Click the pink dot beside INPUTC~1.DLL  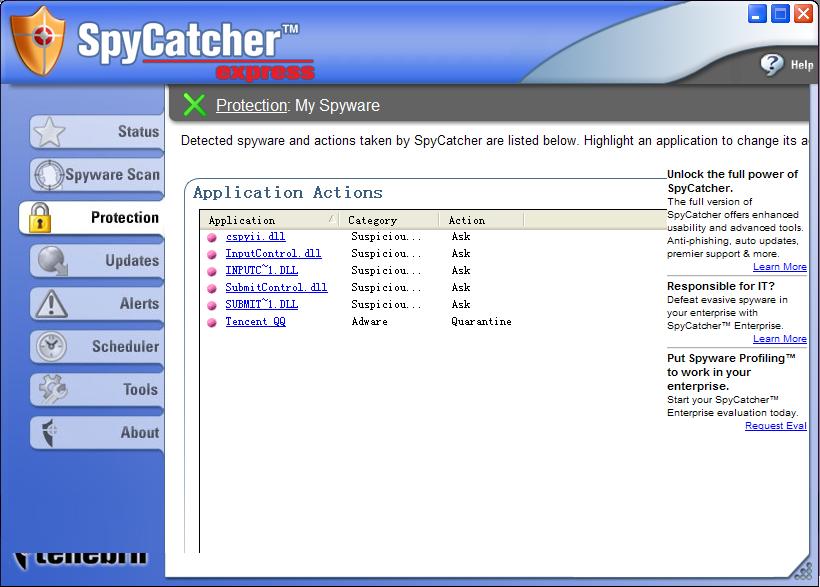click(x=212, y=272)
